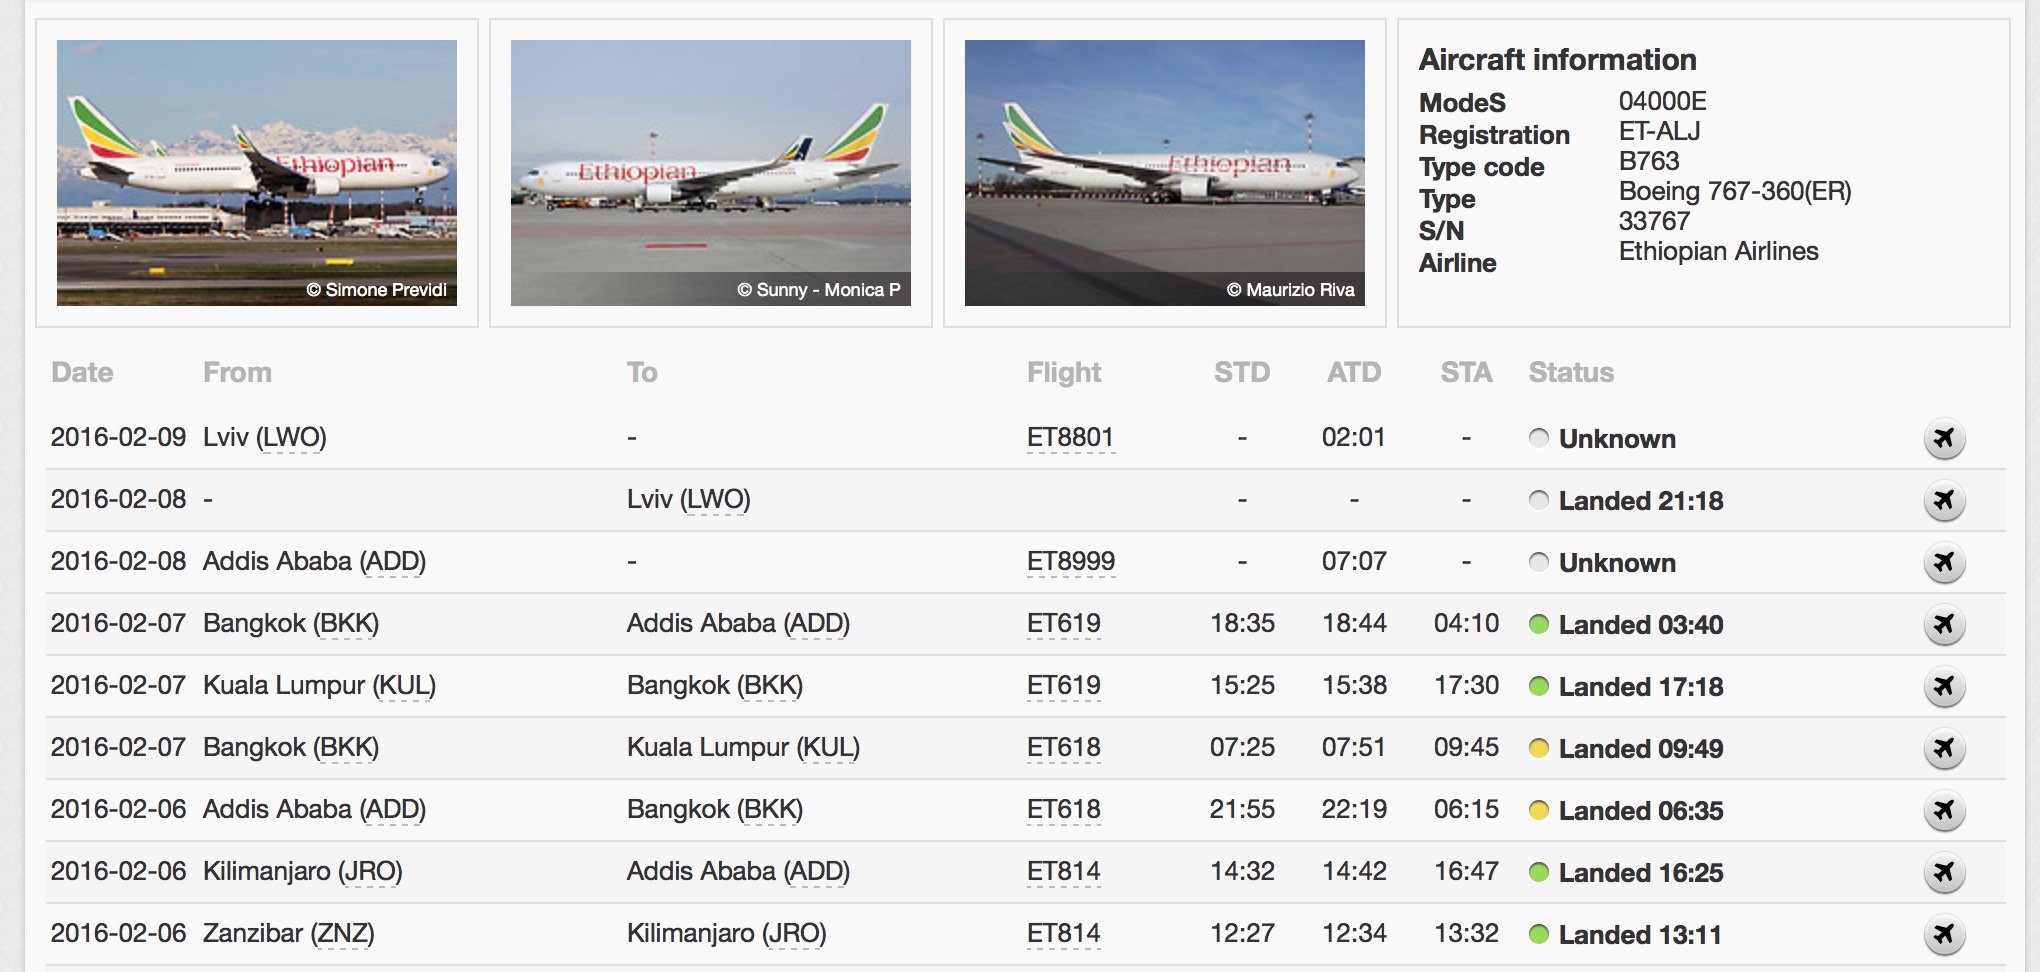Click the plane icon for flight ET8801
This screenshot has width=2040, height=972.
1943,438
